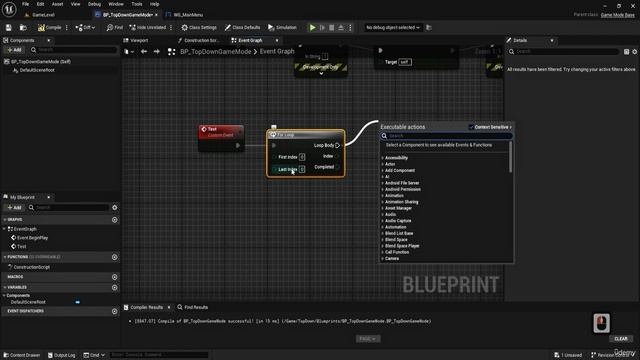This screenshot has width=640, height=360.
Task: Navigate forward in graph history
Action: [157, 51]
